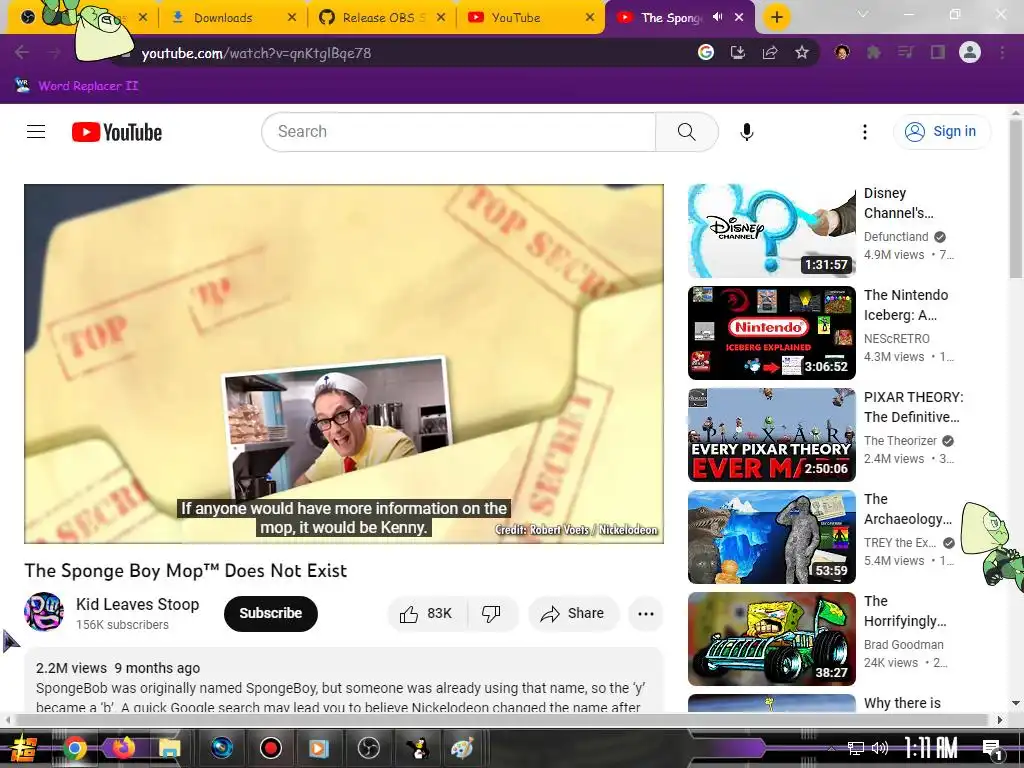This screenshot has width=1024, height=768.
Task: Open the red record app in taskbar
Action: [x=270, y=748]
